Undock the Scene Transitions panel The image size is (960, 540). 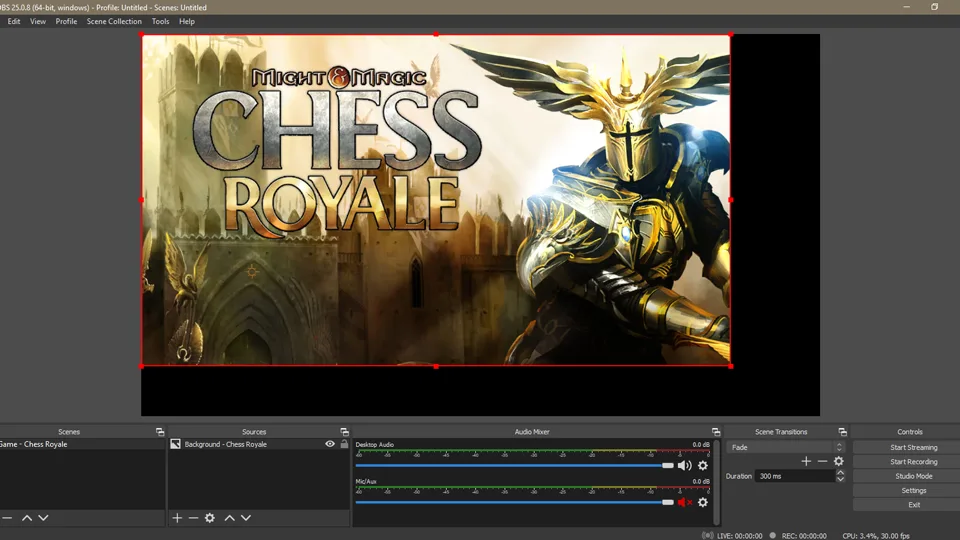coord(842,432)
